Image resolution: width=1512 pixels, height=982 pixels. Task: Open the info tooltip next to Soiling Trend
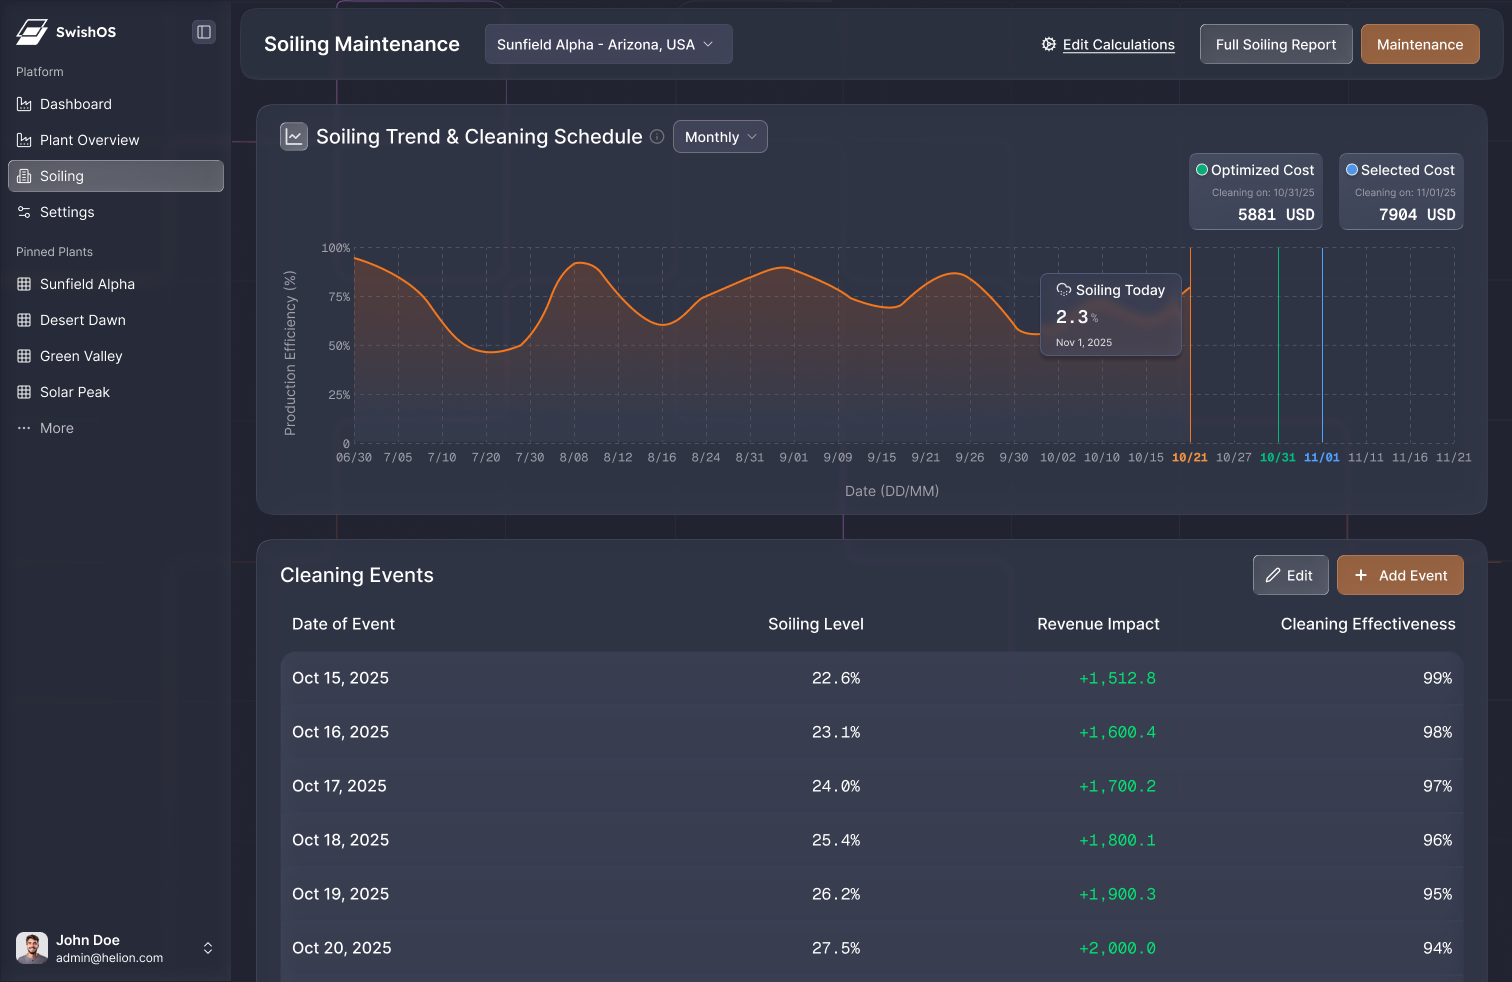click(x=657, y=137)
